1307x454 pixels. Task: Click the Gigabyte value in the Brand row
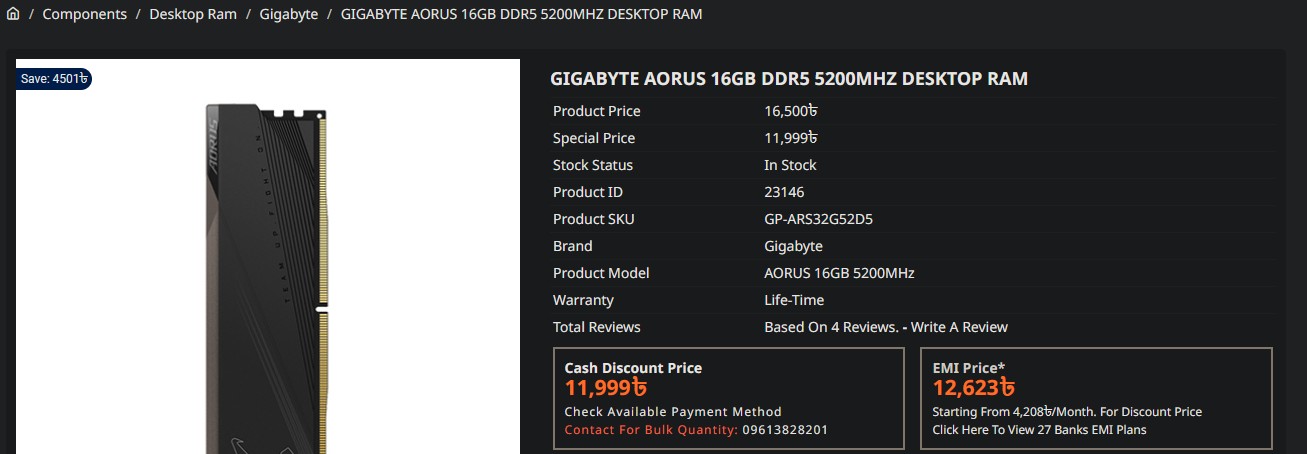point(793,246)
